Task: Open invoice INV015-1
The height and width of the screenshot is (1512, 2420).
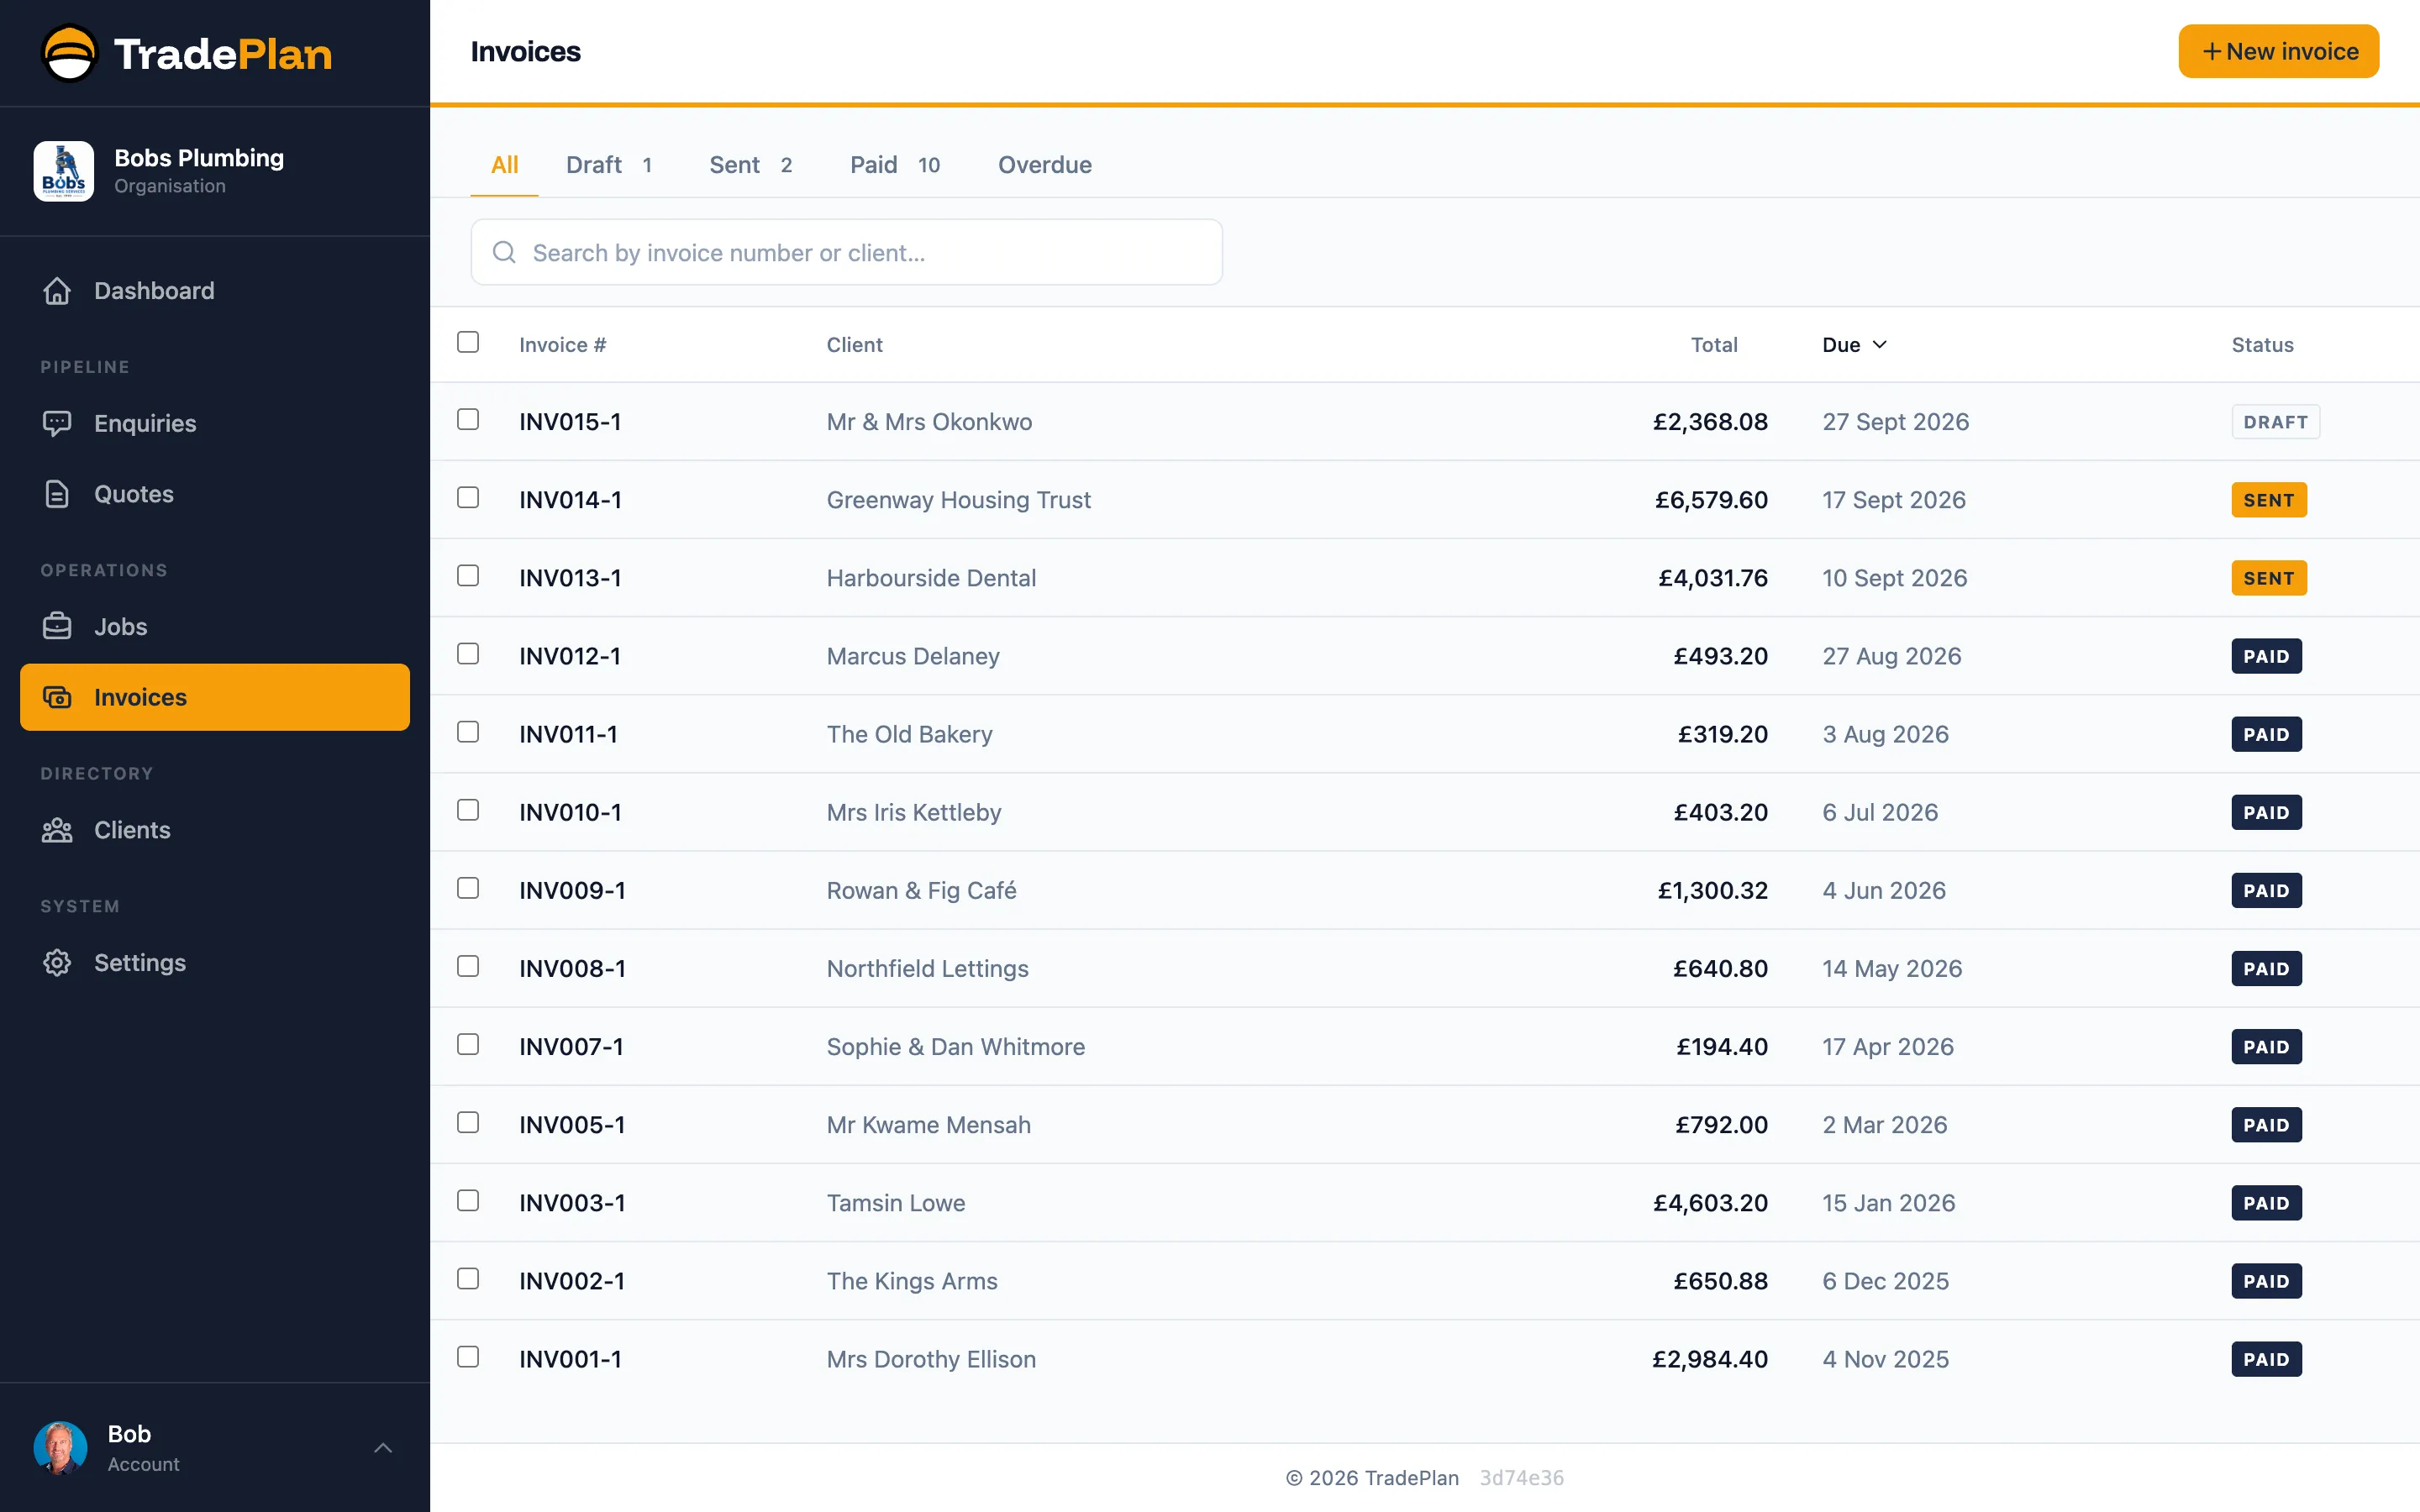Action: pyautogui.click(x=570, y=422)
